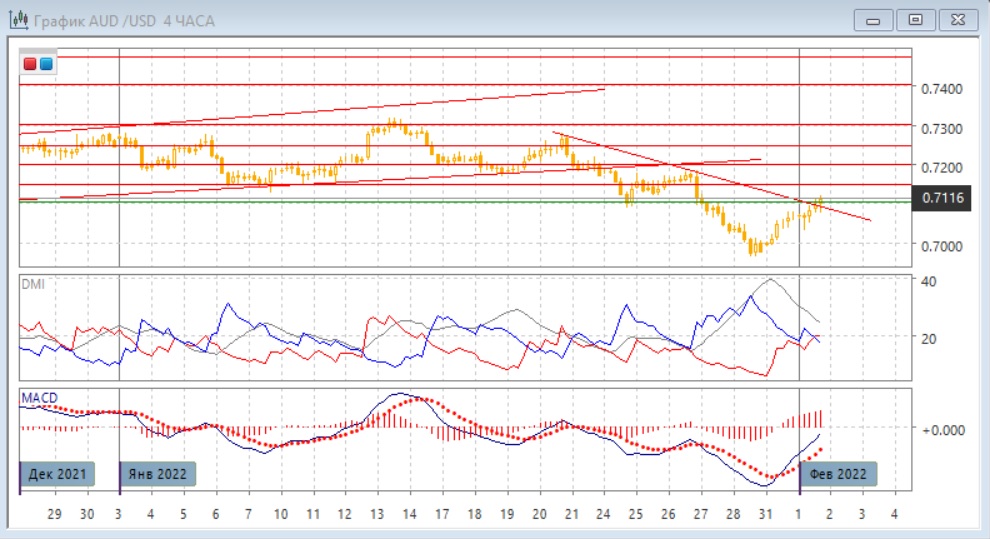Viewport: 990px width, 539px height.
Task: Click the 0.7400 price axis label
Action: [x=942, y=89]
